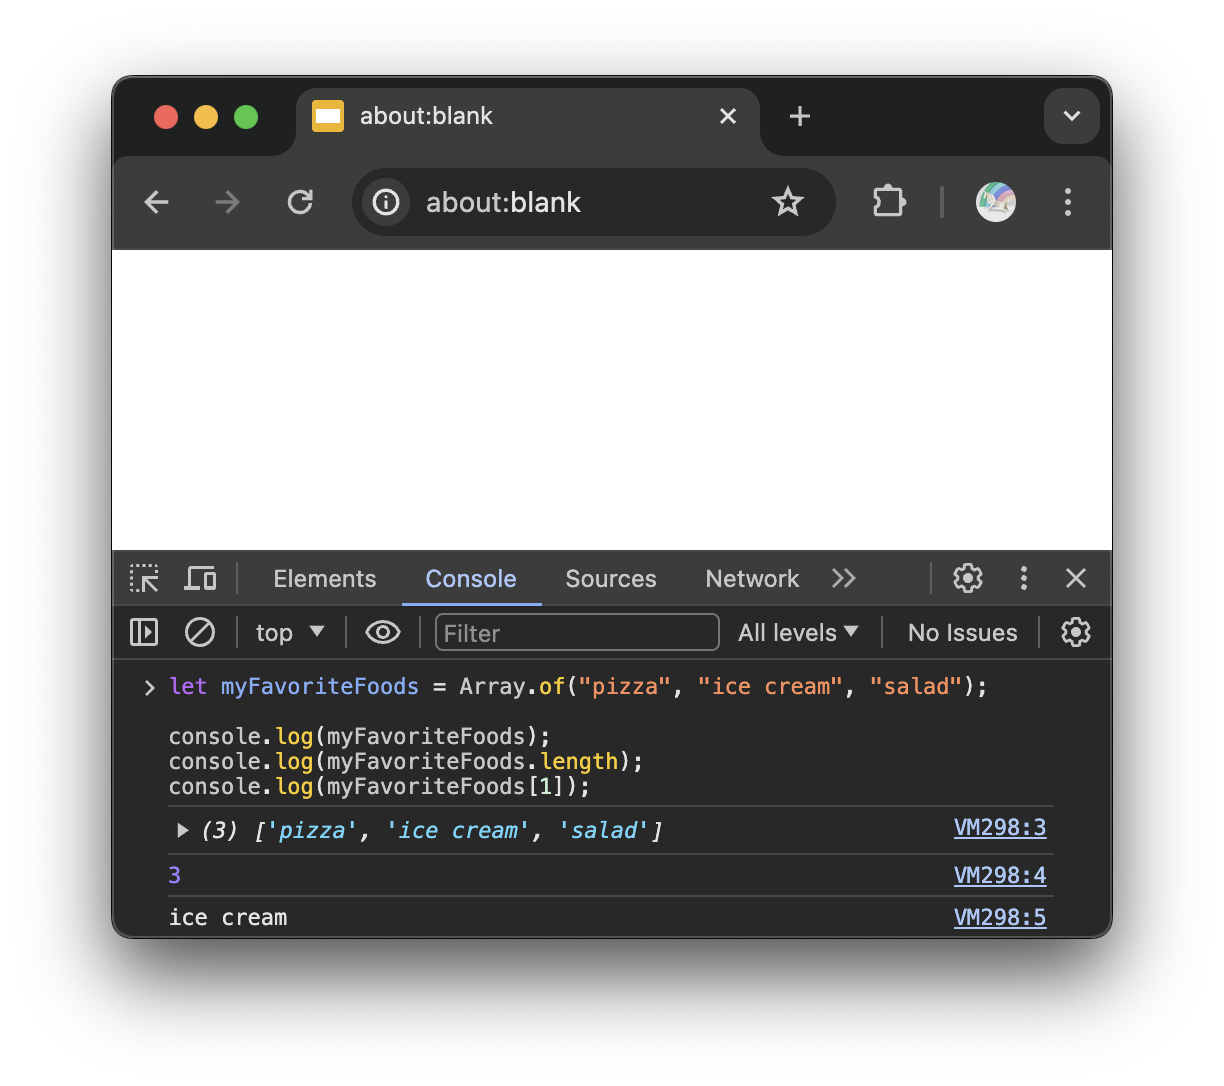This screenshot has height=1086, width=1224.
Task: Click the logged number 3
Action: 175,875
